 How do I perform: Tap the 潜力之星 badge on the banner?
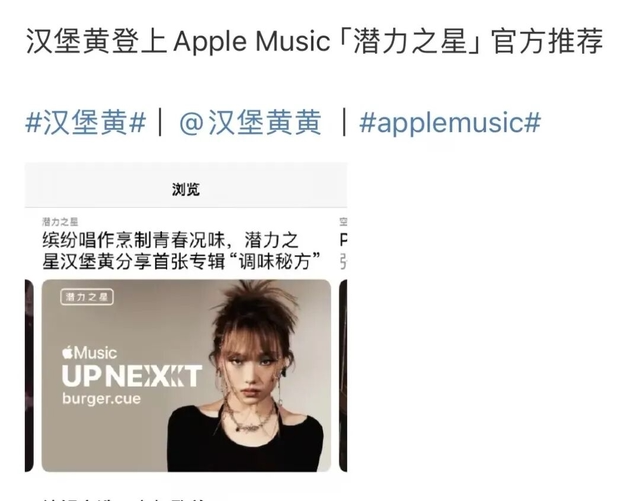(87, 297)
